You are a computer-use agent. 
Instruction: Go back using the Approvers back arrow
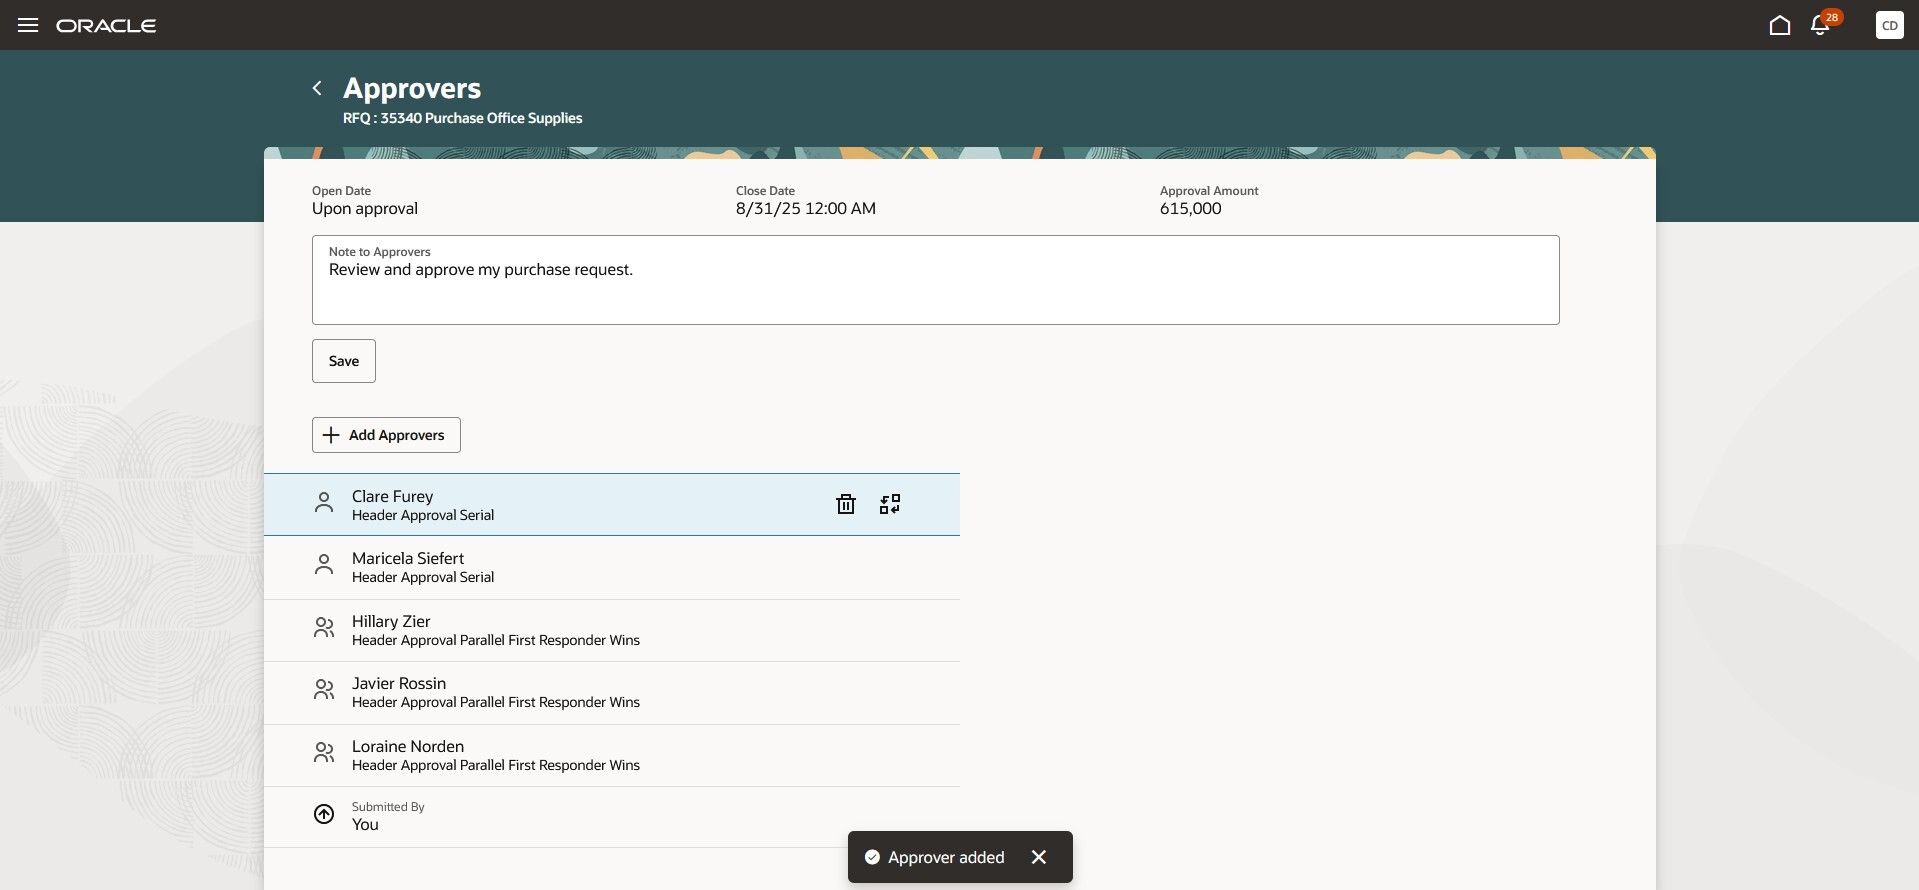(x=317, y=88)
